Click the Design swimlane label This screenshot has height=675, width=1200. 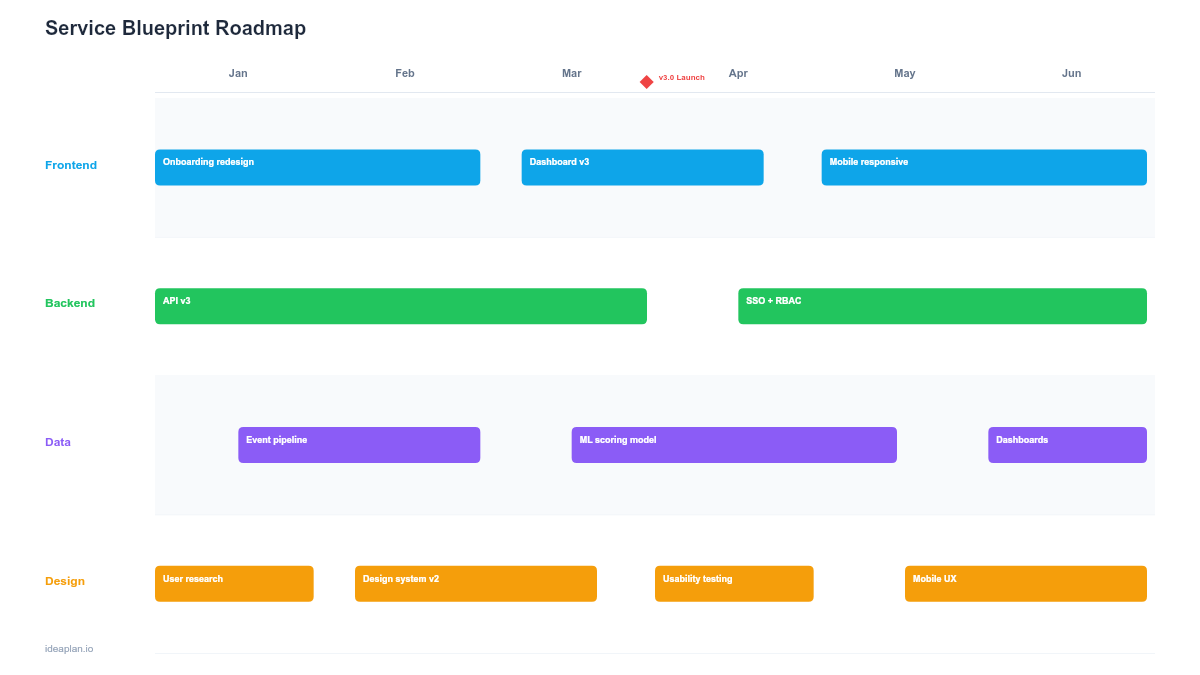coord(65,581)
